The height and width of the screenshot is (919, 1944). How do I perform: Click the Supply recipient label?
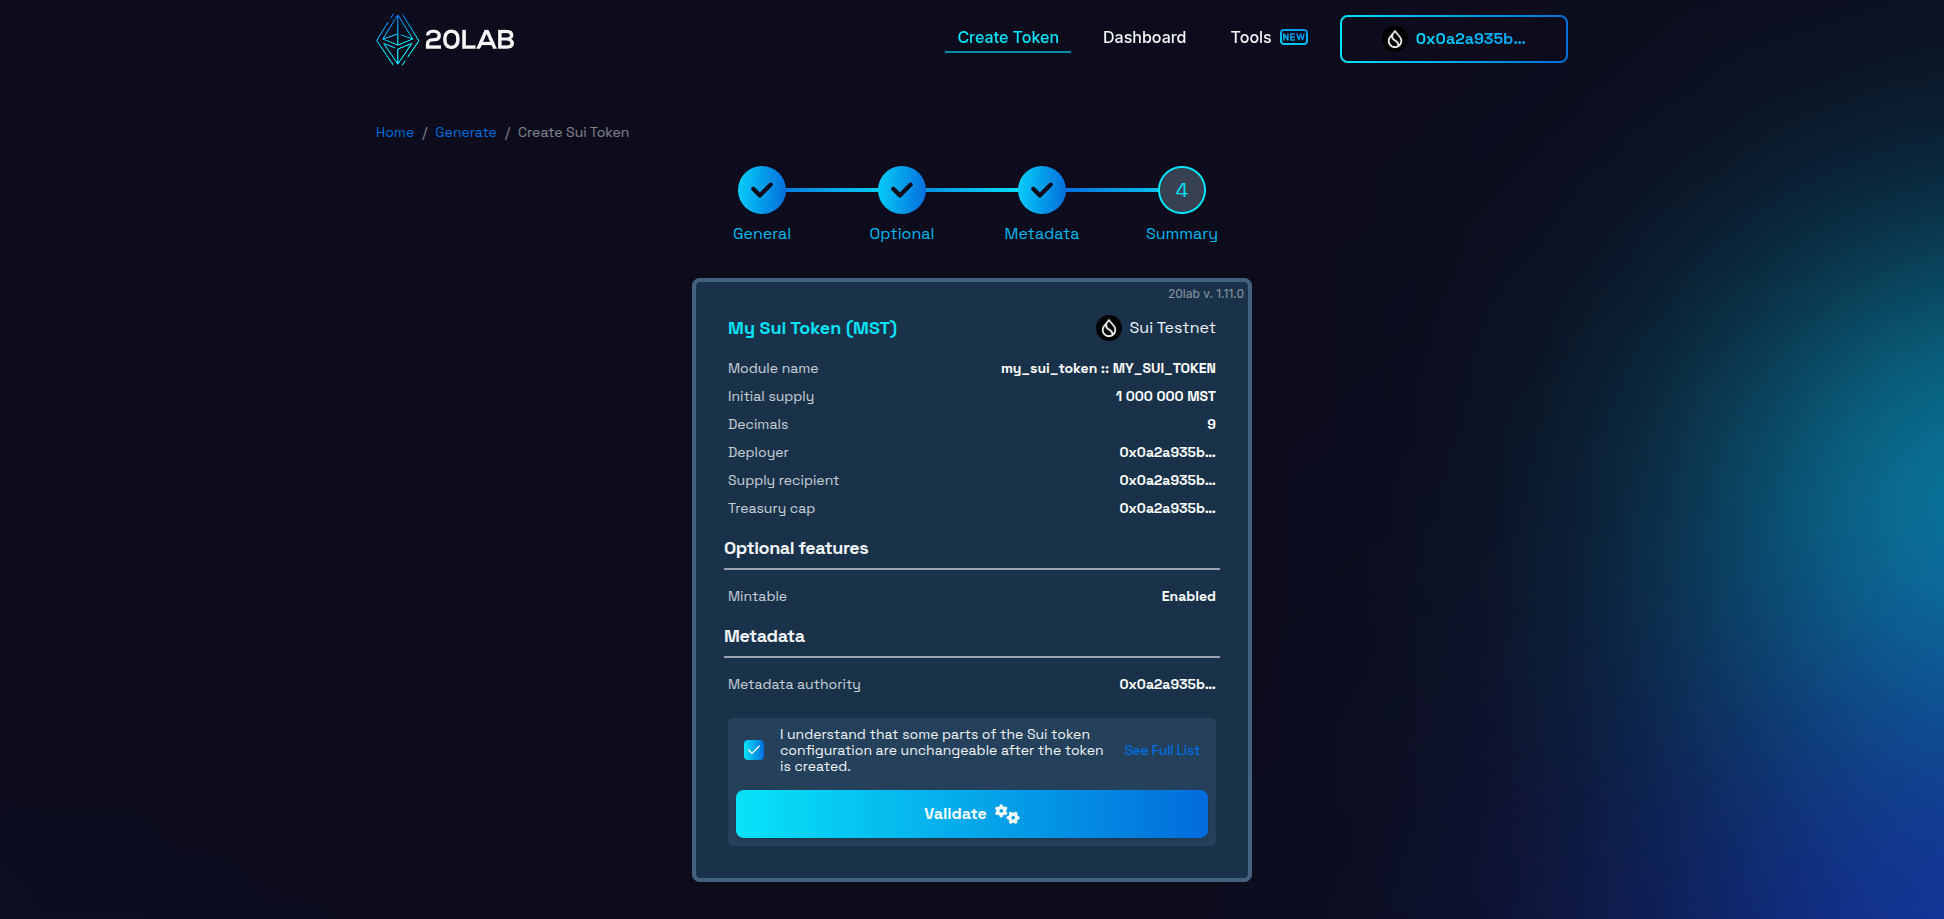pyautogui.click(x=783, y=480)
